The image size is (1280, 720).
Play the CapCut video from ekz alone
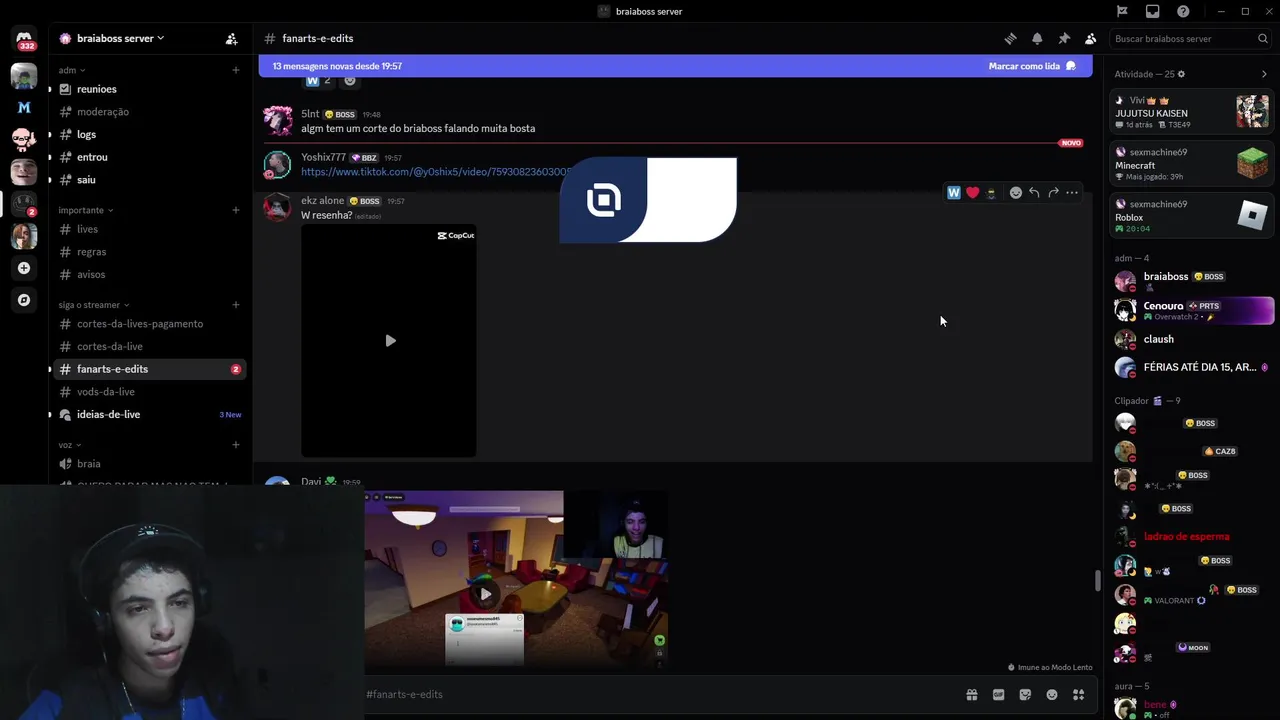pyautogui.click(x=390, y=341)
